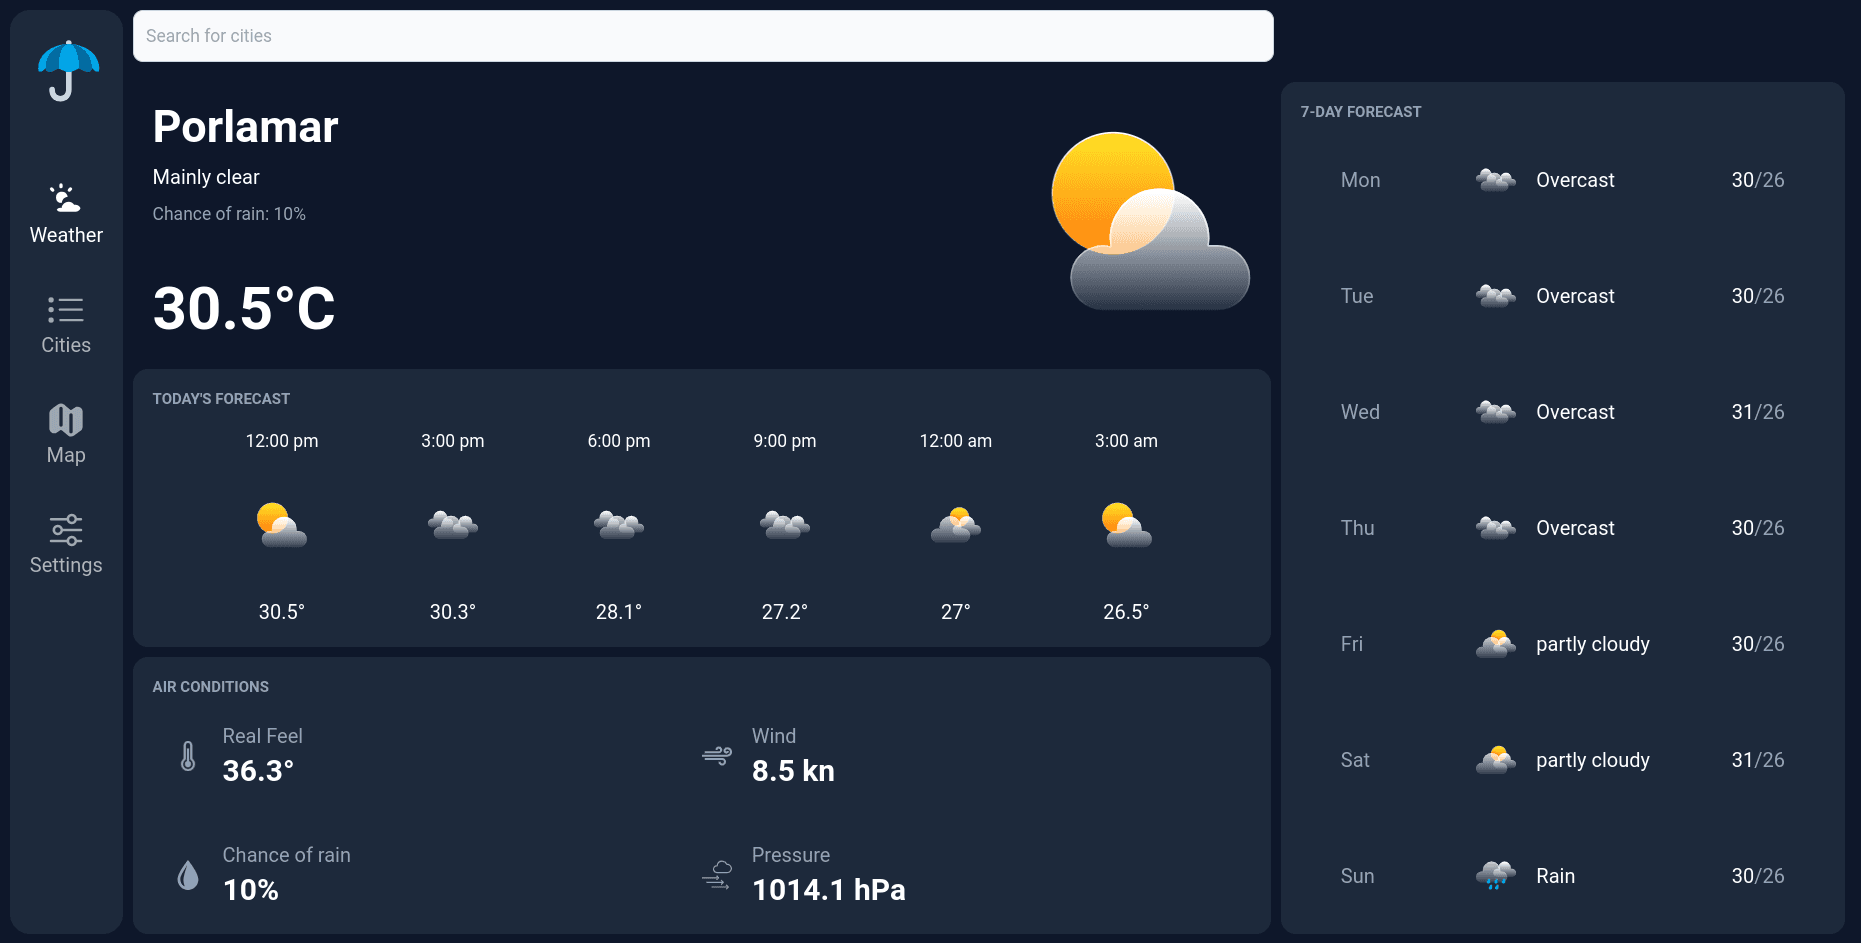Click the overcast icon beside Monday

click(1495, 180)
